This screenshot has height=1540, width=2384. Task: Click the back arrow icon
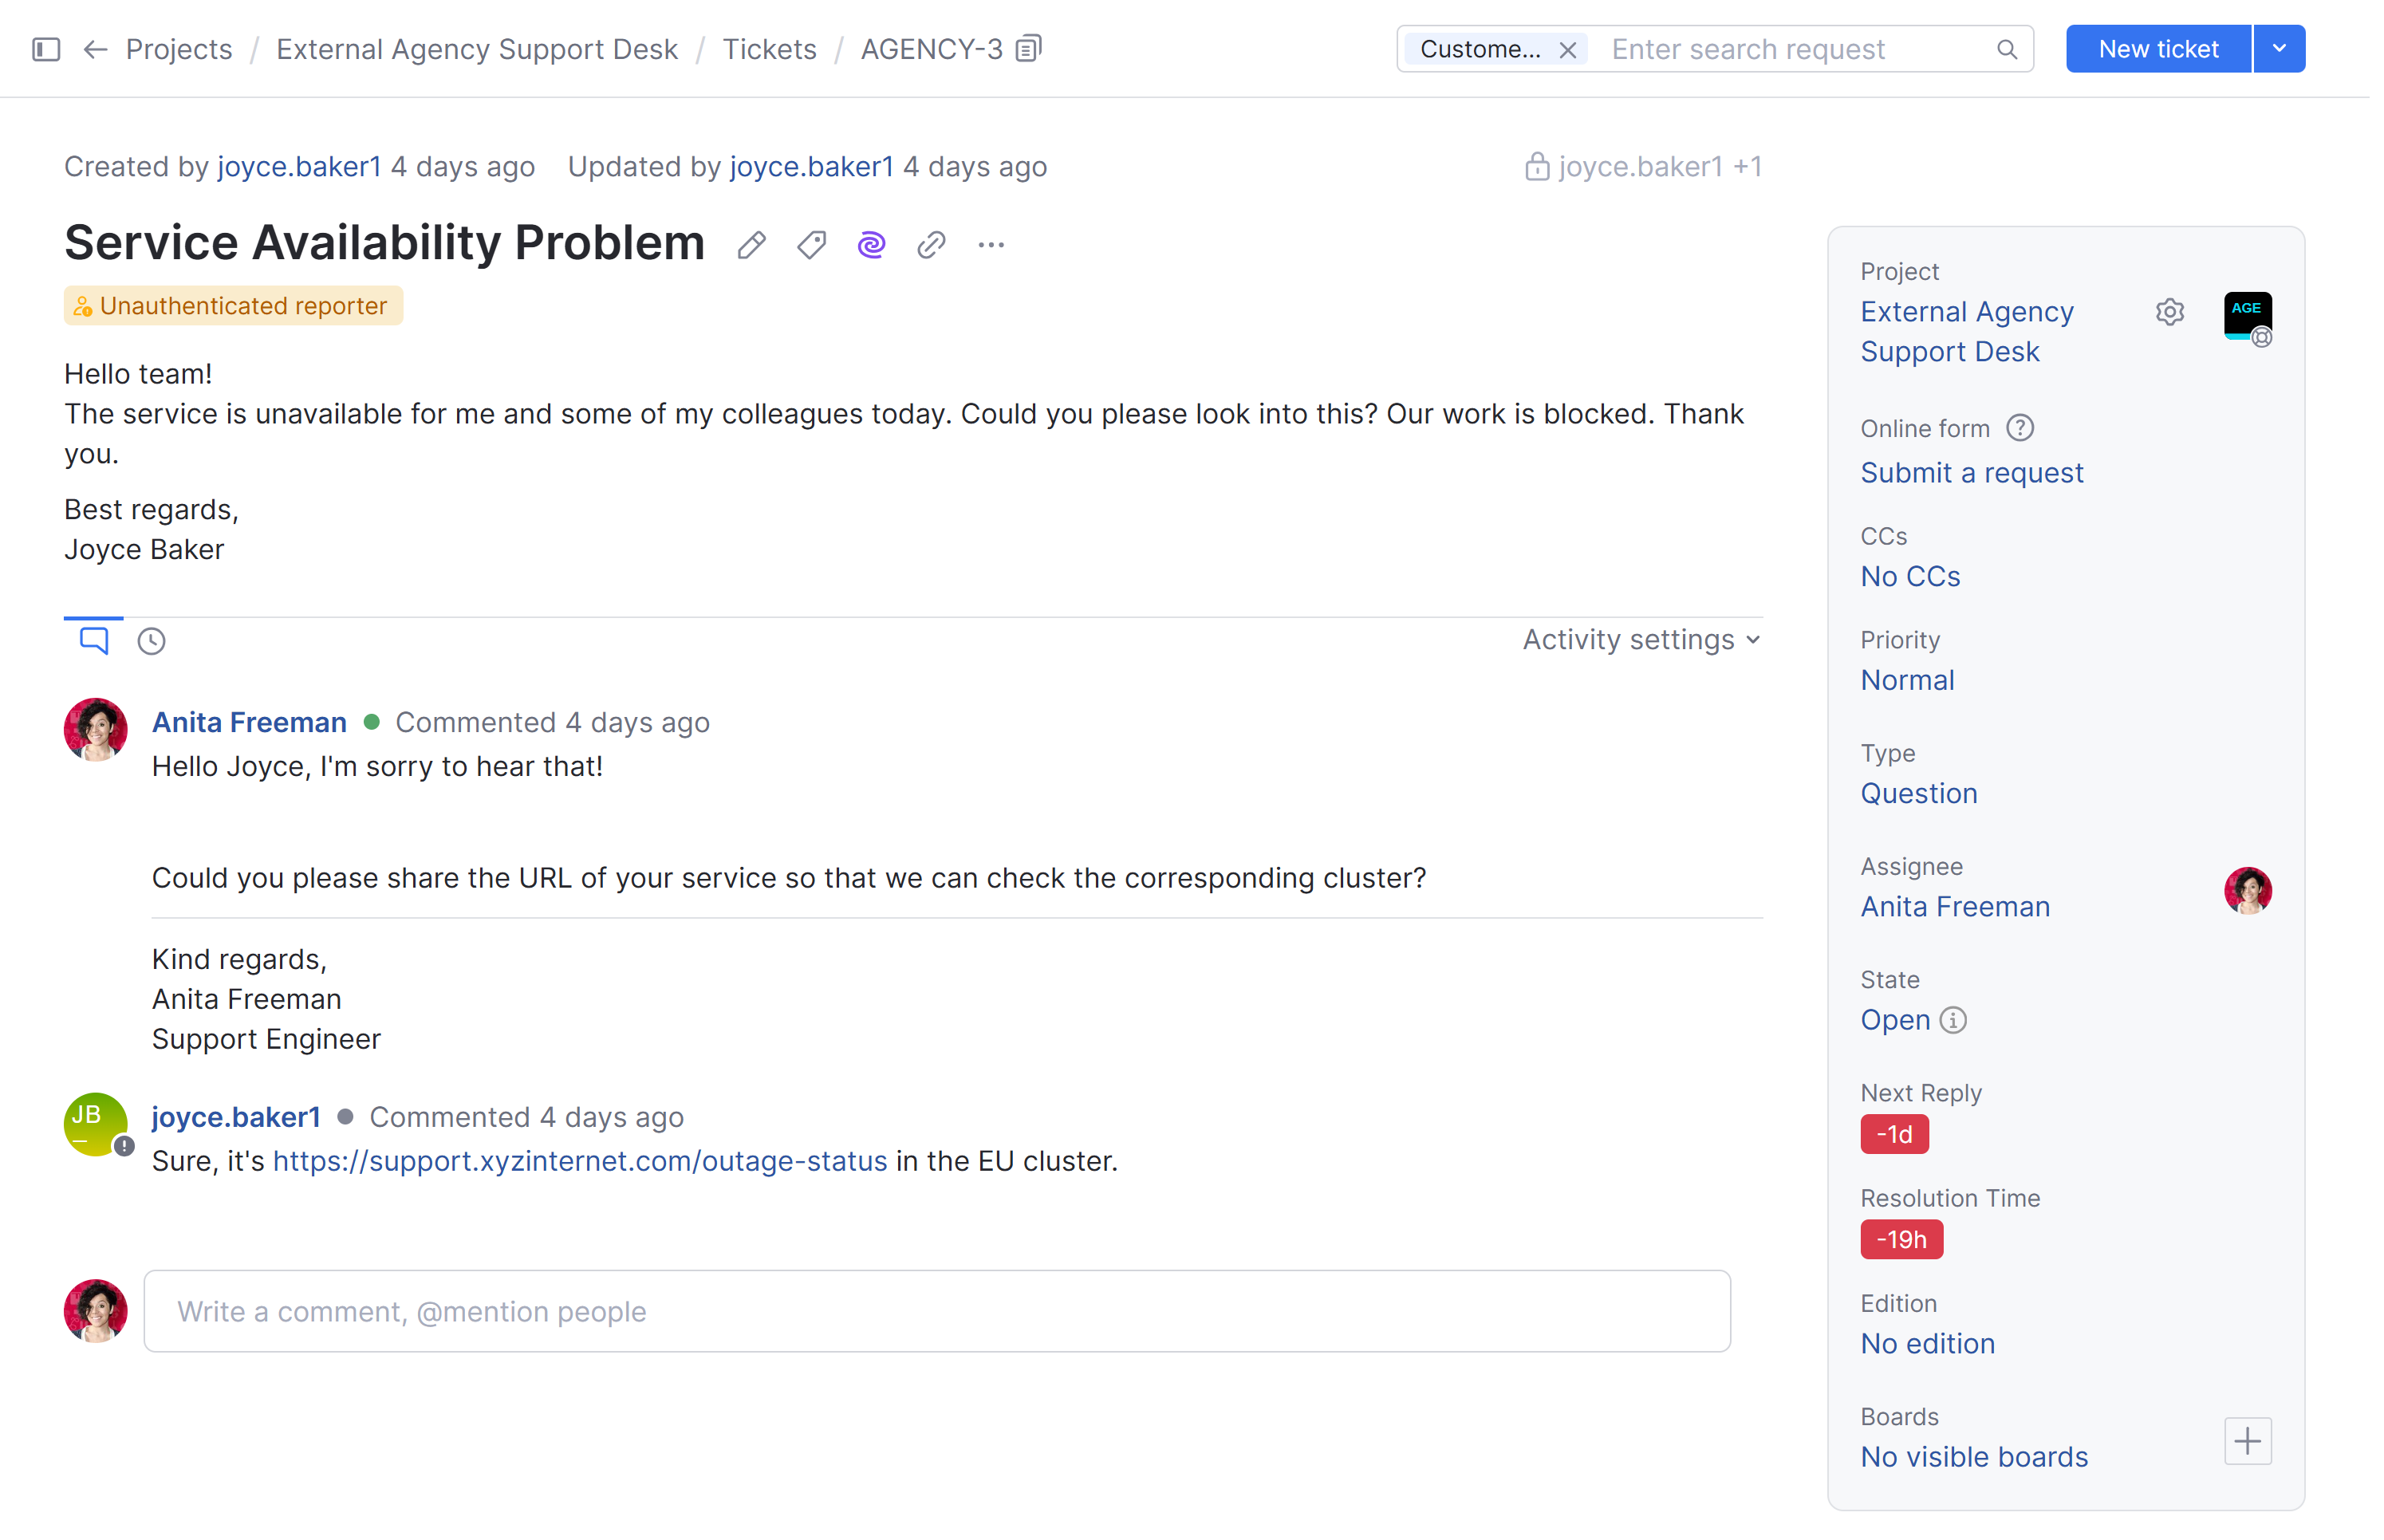tap(95, 49)
